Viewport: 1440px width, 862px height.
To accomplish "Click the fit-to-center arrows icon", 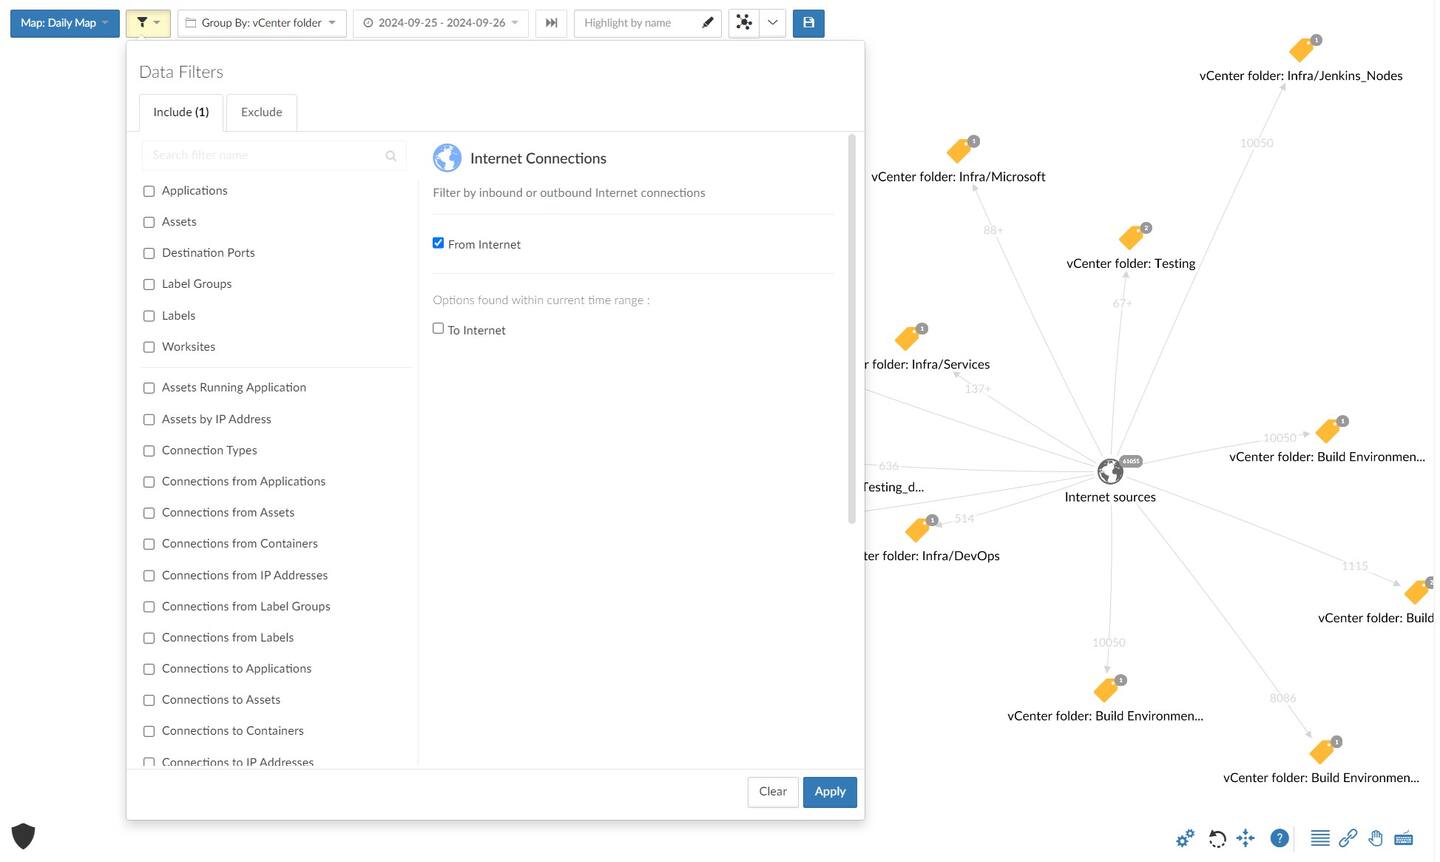I will point(1246,839).
